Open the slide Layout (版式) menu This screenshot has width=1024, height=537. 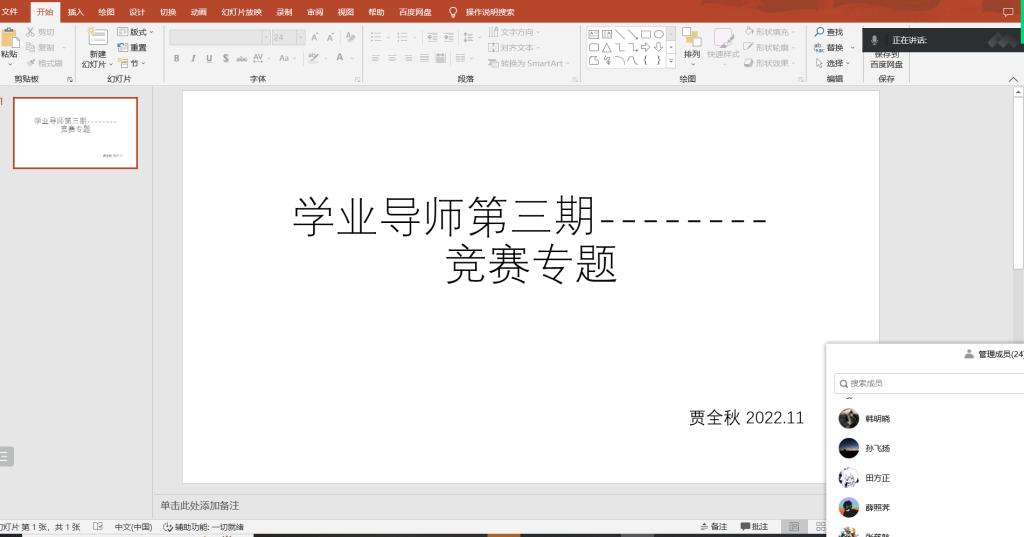click(135, 32)
